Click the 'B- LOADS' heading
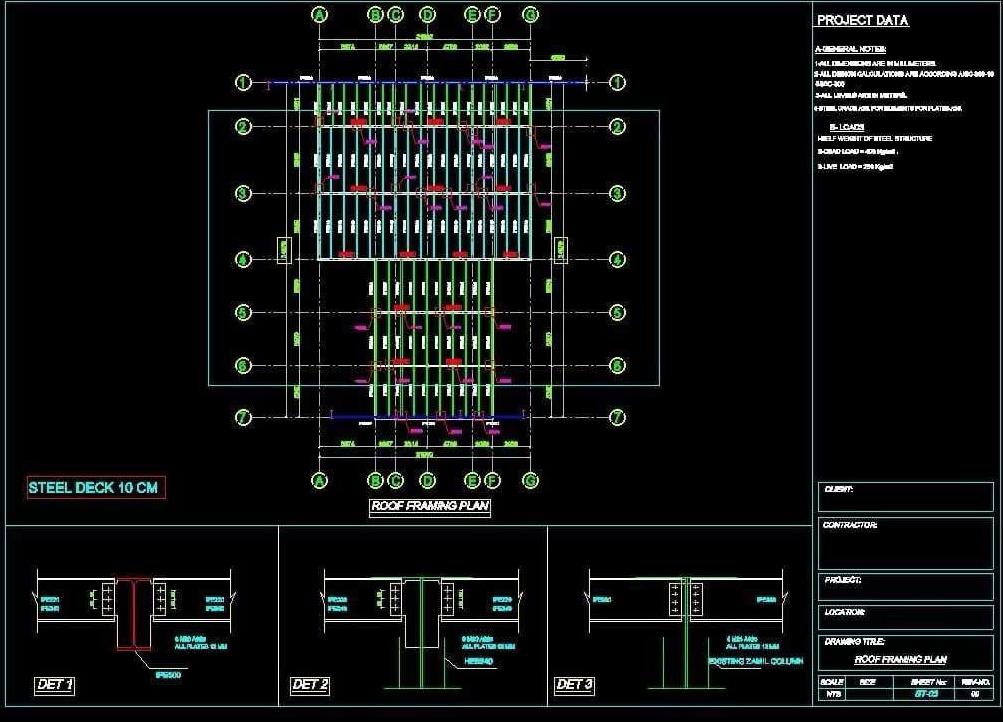The width and height of the screenshot is (1003, 722). coord(847,127)
